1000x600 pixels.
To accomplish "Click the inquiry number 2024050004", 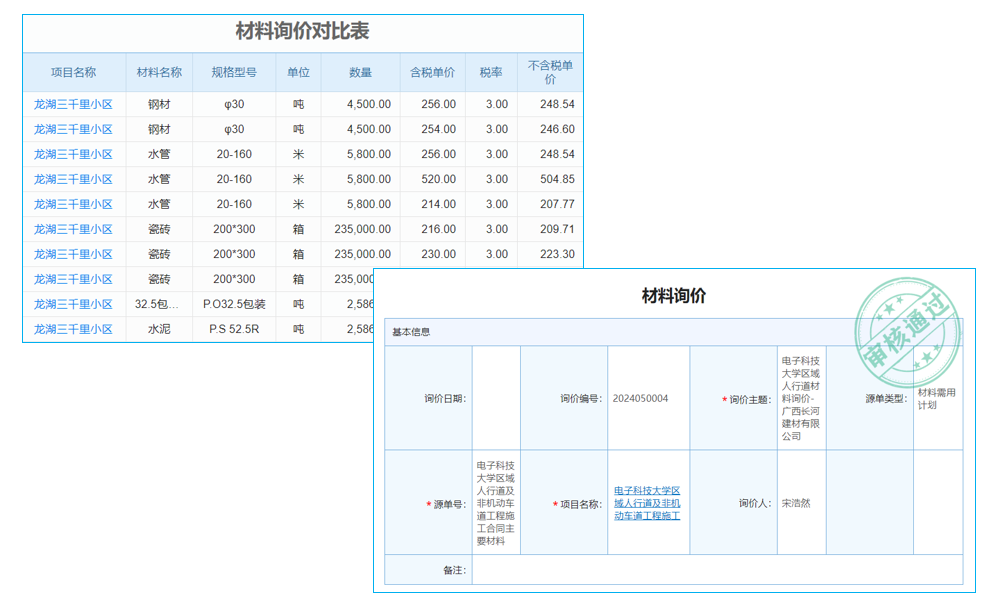I will (x=647, y=397).
